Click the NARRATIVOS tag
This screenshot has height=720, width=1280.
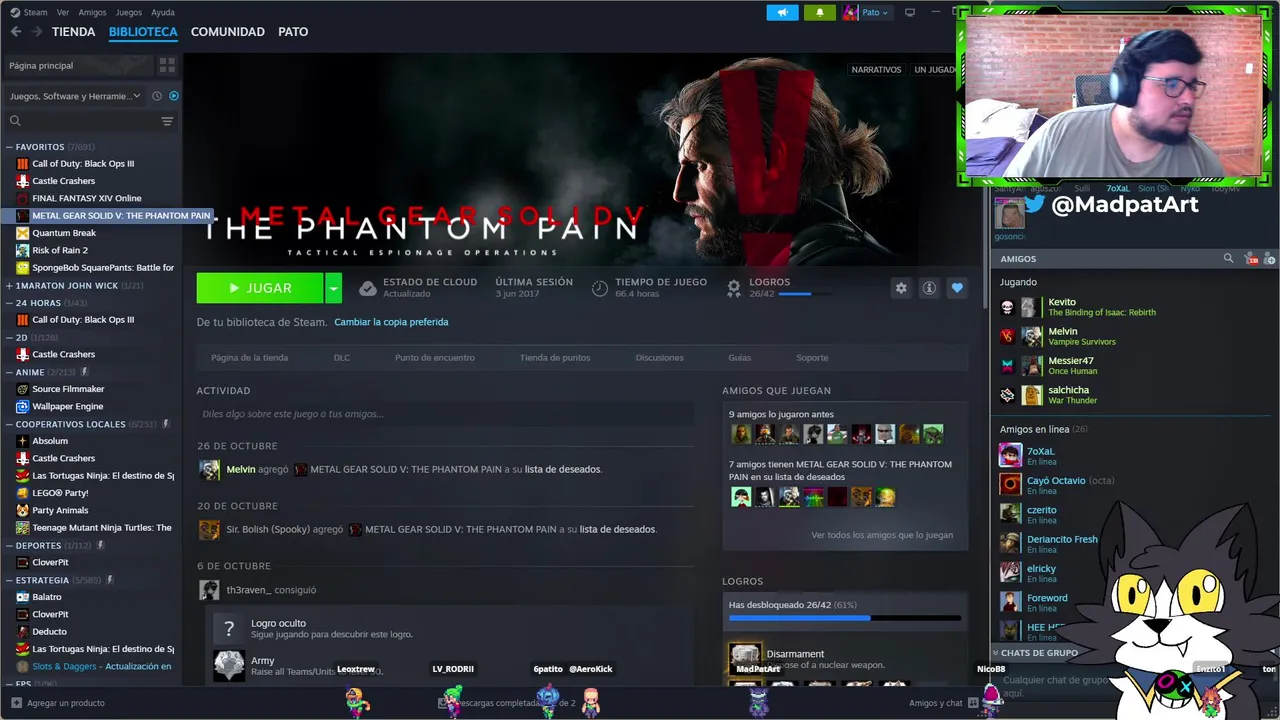pyautogui.click(x=876, y=70)
